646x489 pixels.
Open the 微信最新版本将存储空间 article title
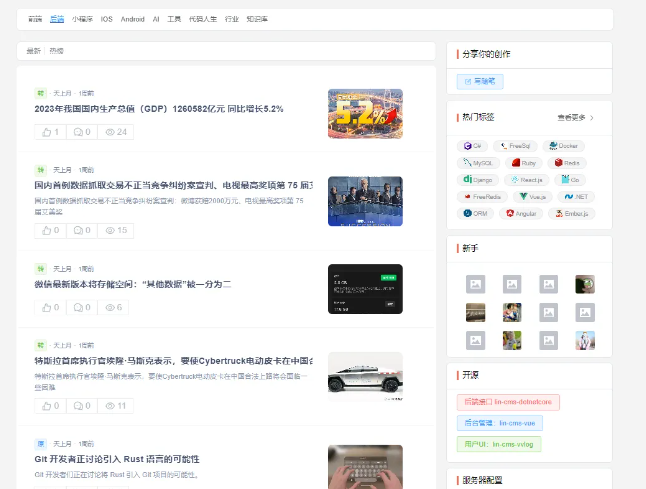coord(133,284)
